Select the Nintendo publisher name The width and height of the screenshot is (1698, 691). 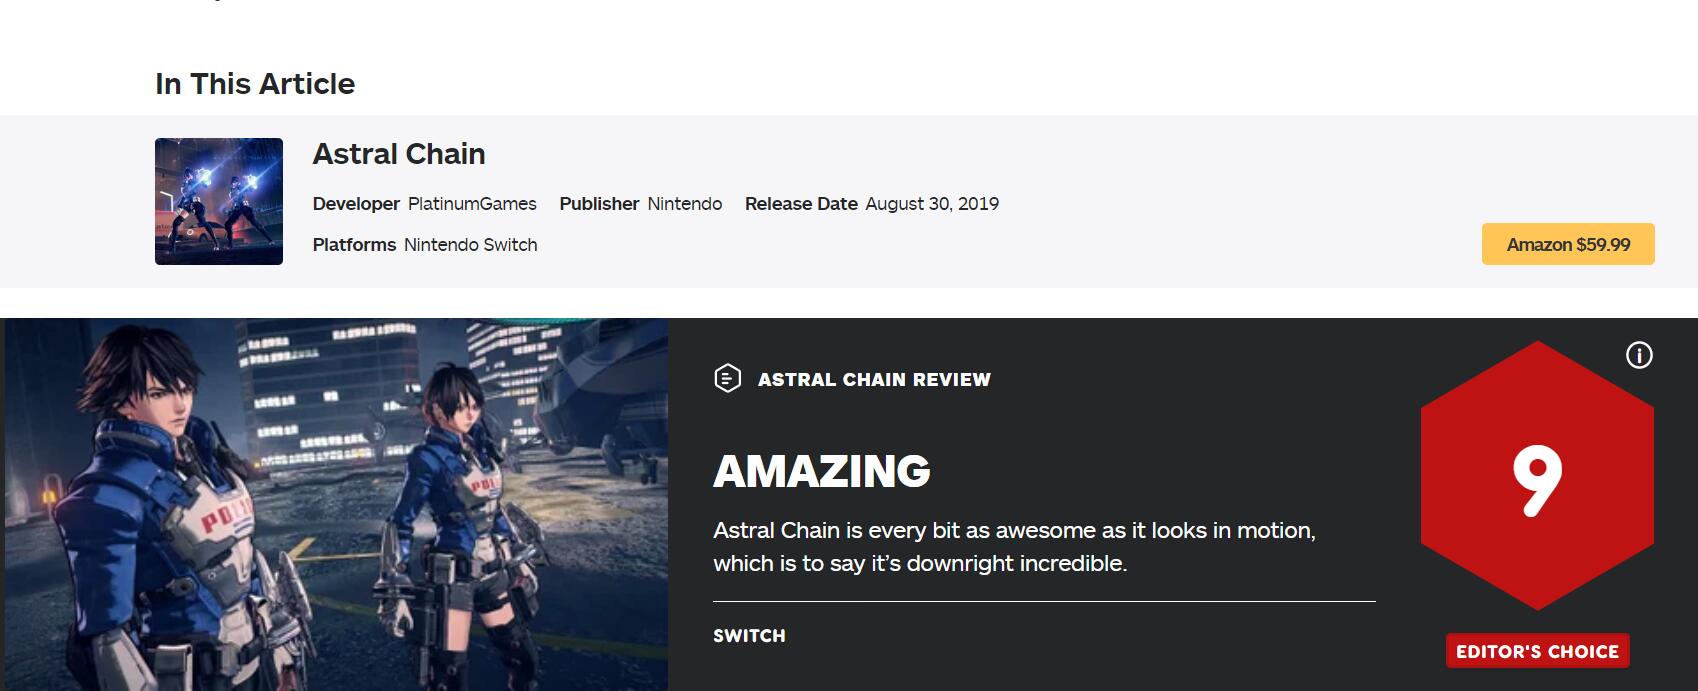tap(684, 204)
